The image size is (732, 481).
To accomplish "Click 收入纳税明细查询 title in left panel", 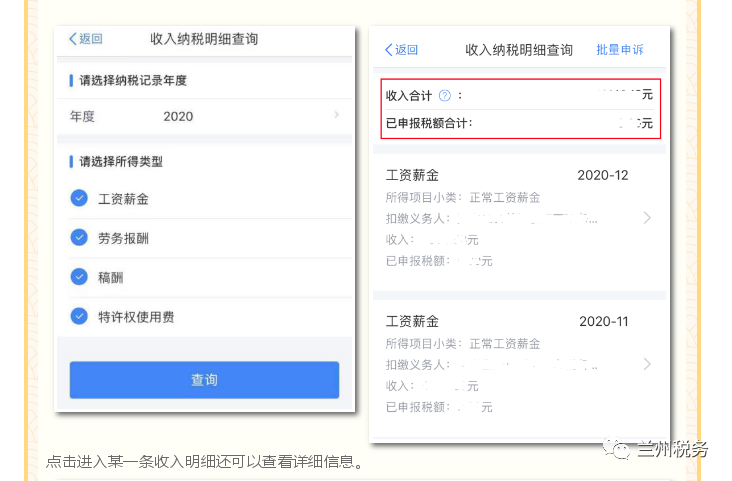I will point(204,39).
